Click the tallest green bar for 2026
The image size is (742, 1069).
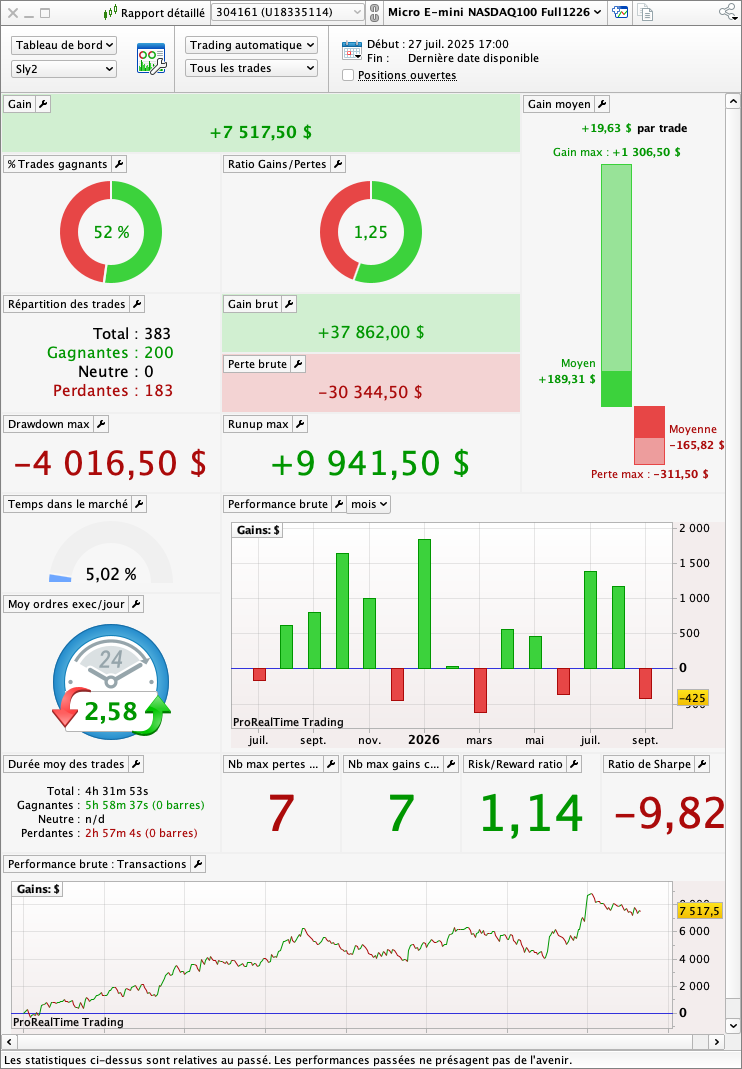pyautogui.click(x=424, y=604)
